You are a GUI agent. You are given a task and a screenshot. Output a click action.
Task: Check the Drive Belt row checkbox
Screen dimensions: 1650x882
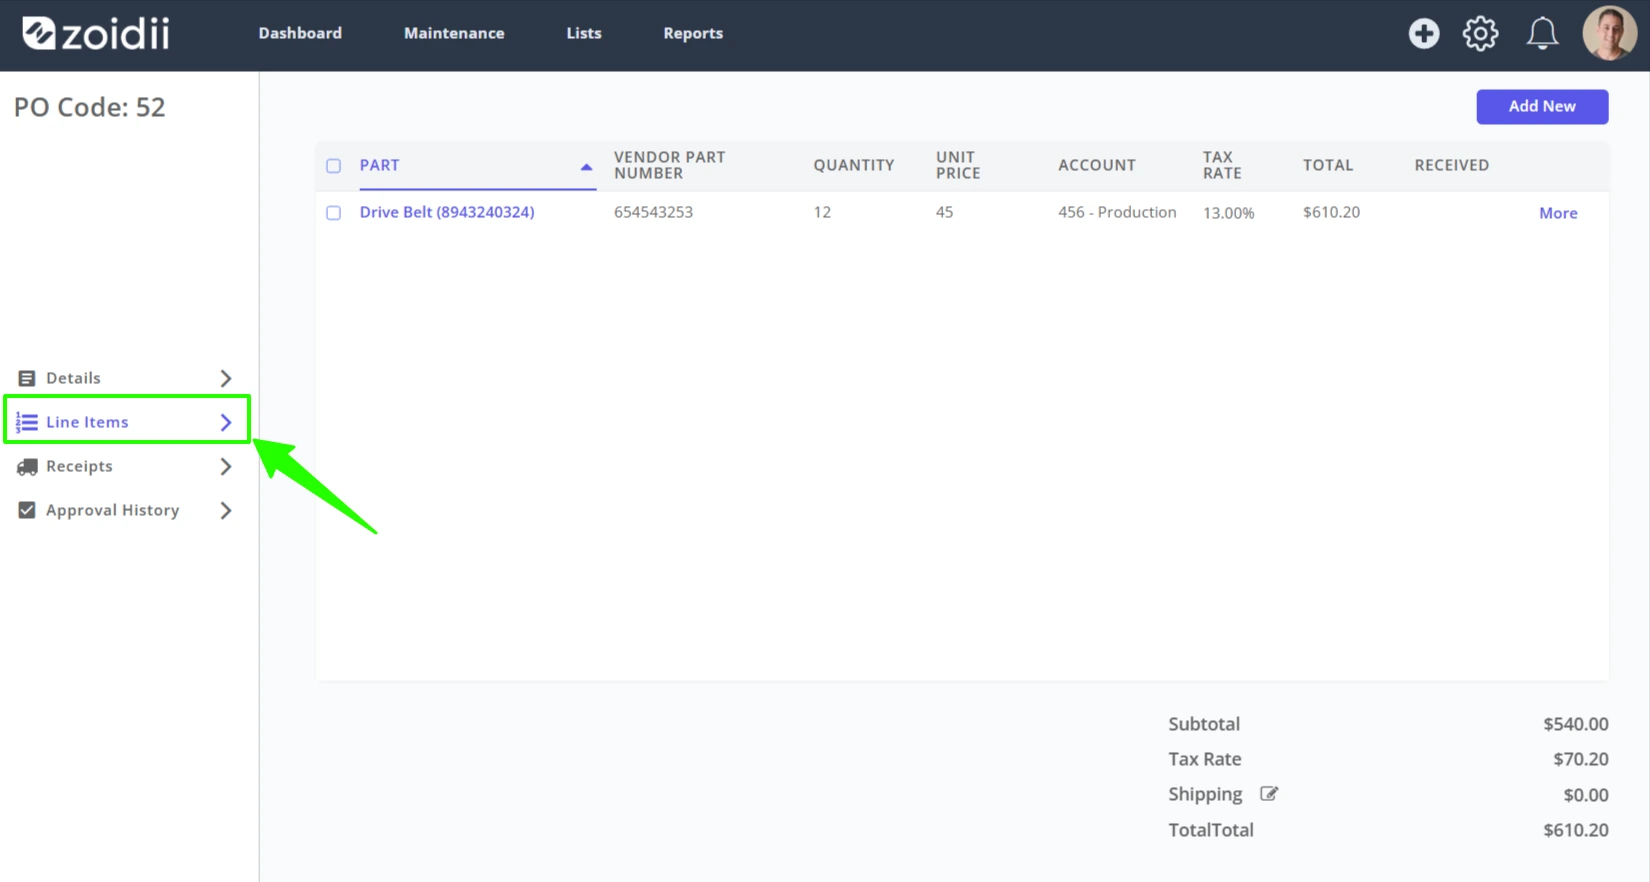point(334,213)
